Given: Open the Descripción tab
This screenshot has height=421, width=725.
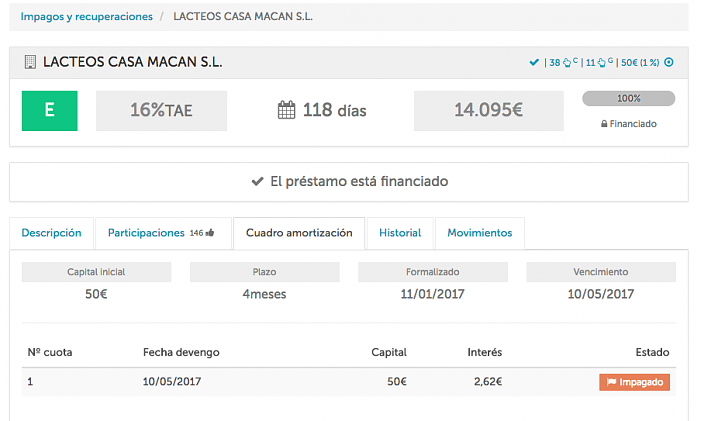Looking at the screenshot, I should pos(51,233).
